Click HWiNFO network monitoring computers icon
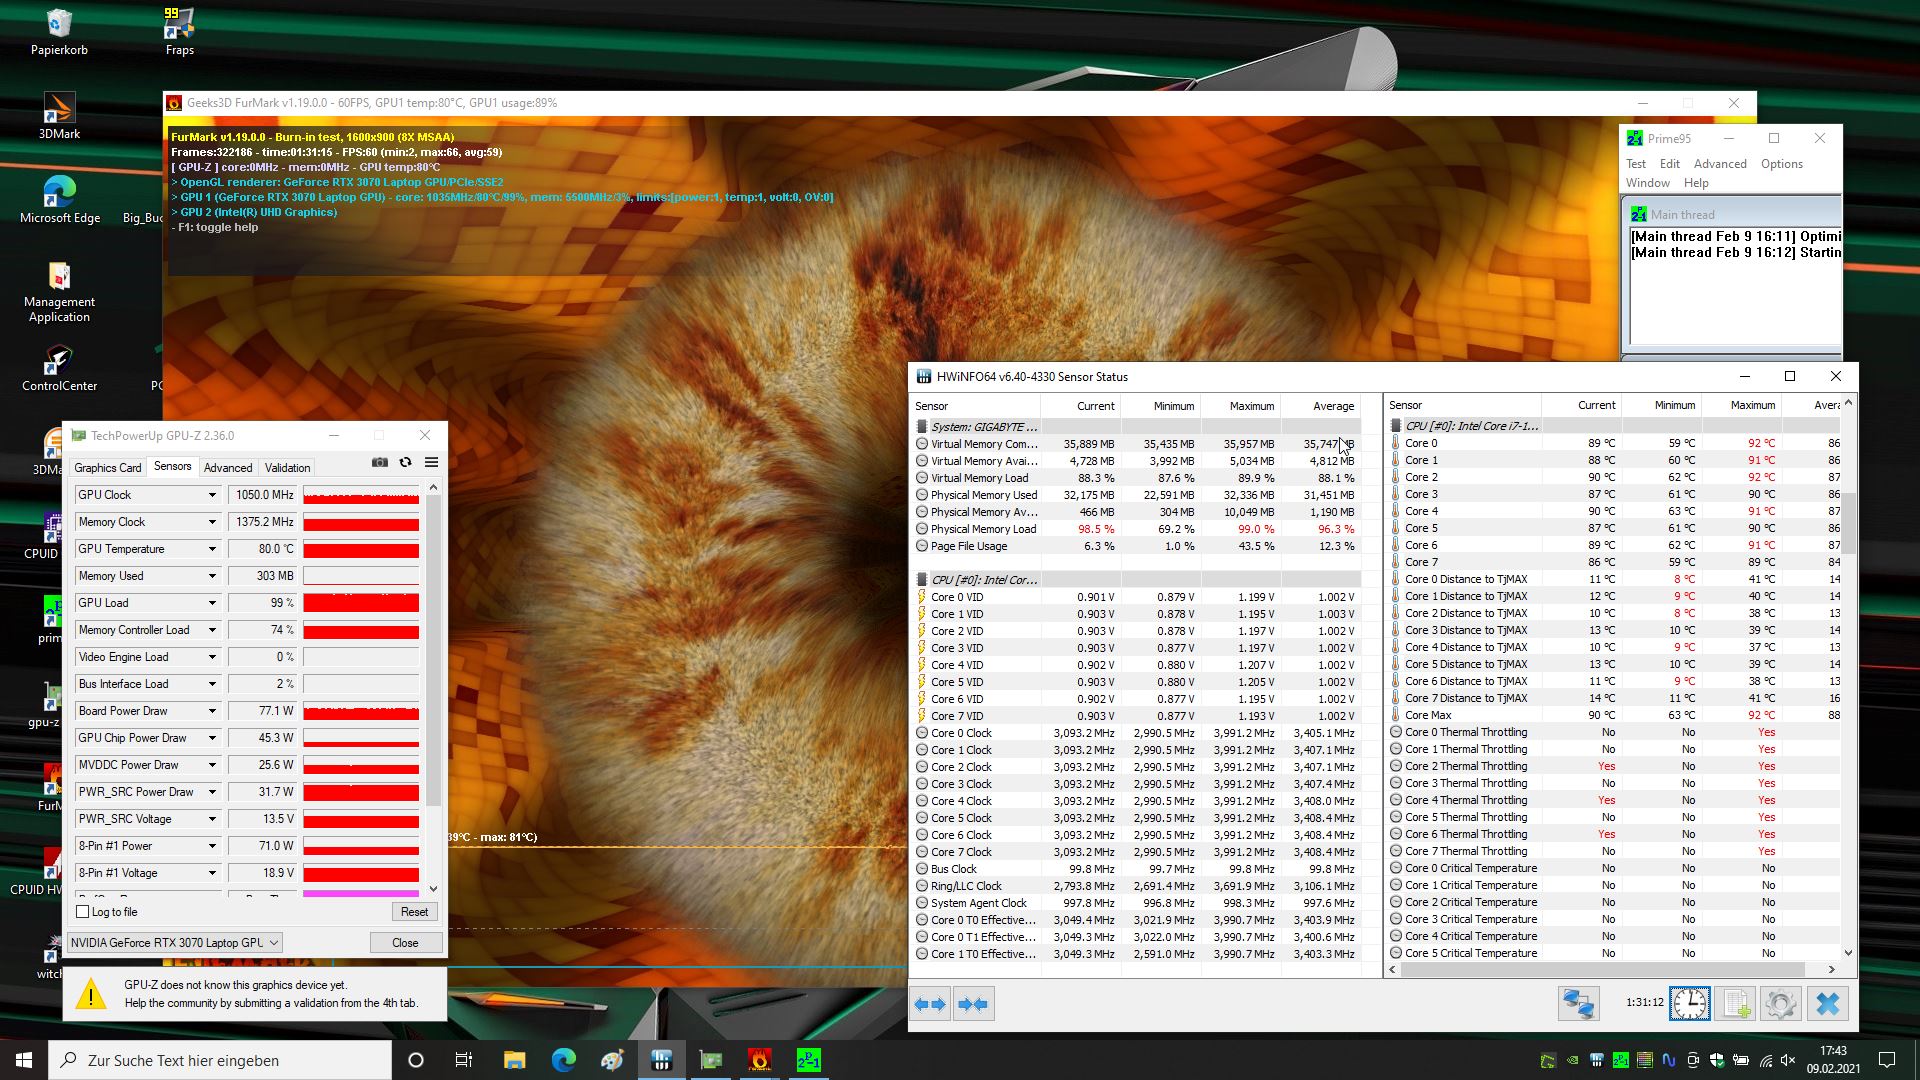 (x=1578, y=1003)
